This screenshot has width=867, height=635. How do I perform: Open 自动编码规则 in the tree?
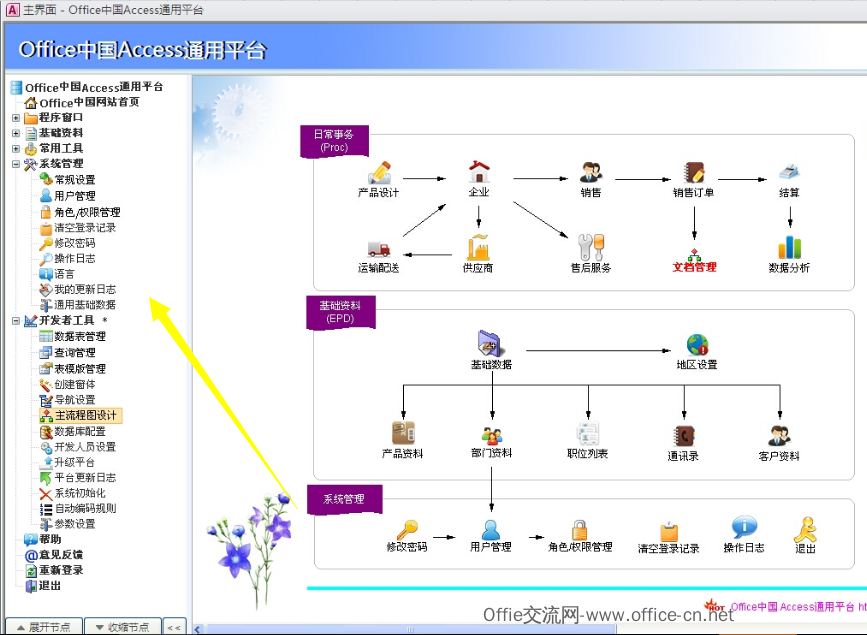click(x=85, y=509)
